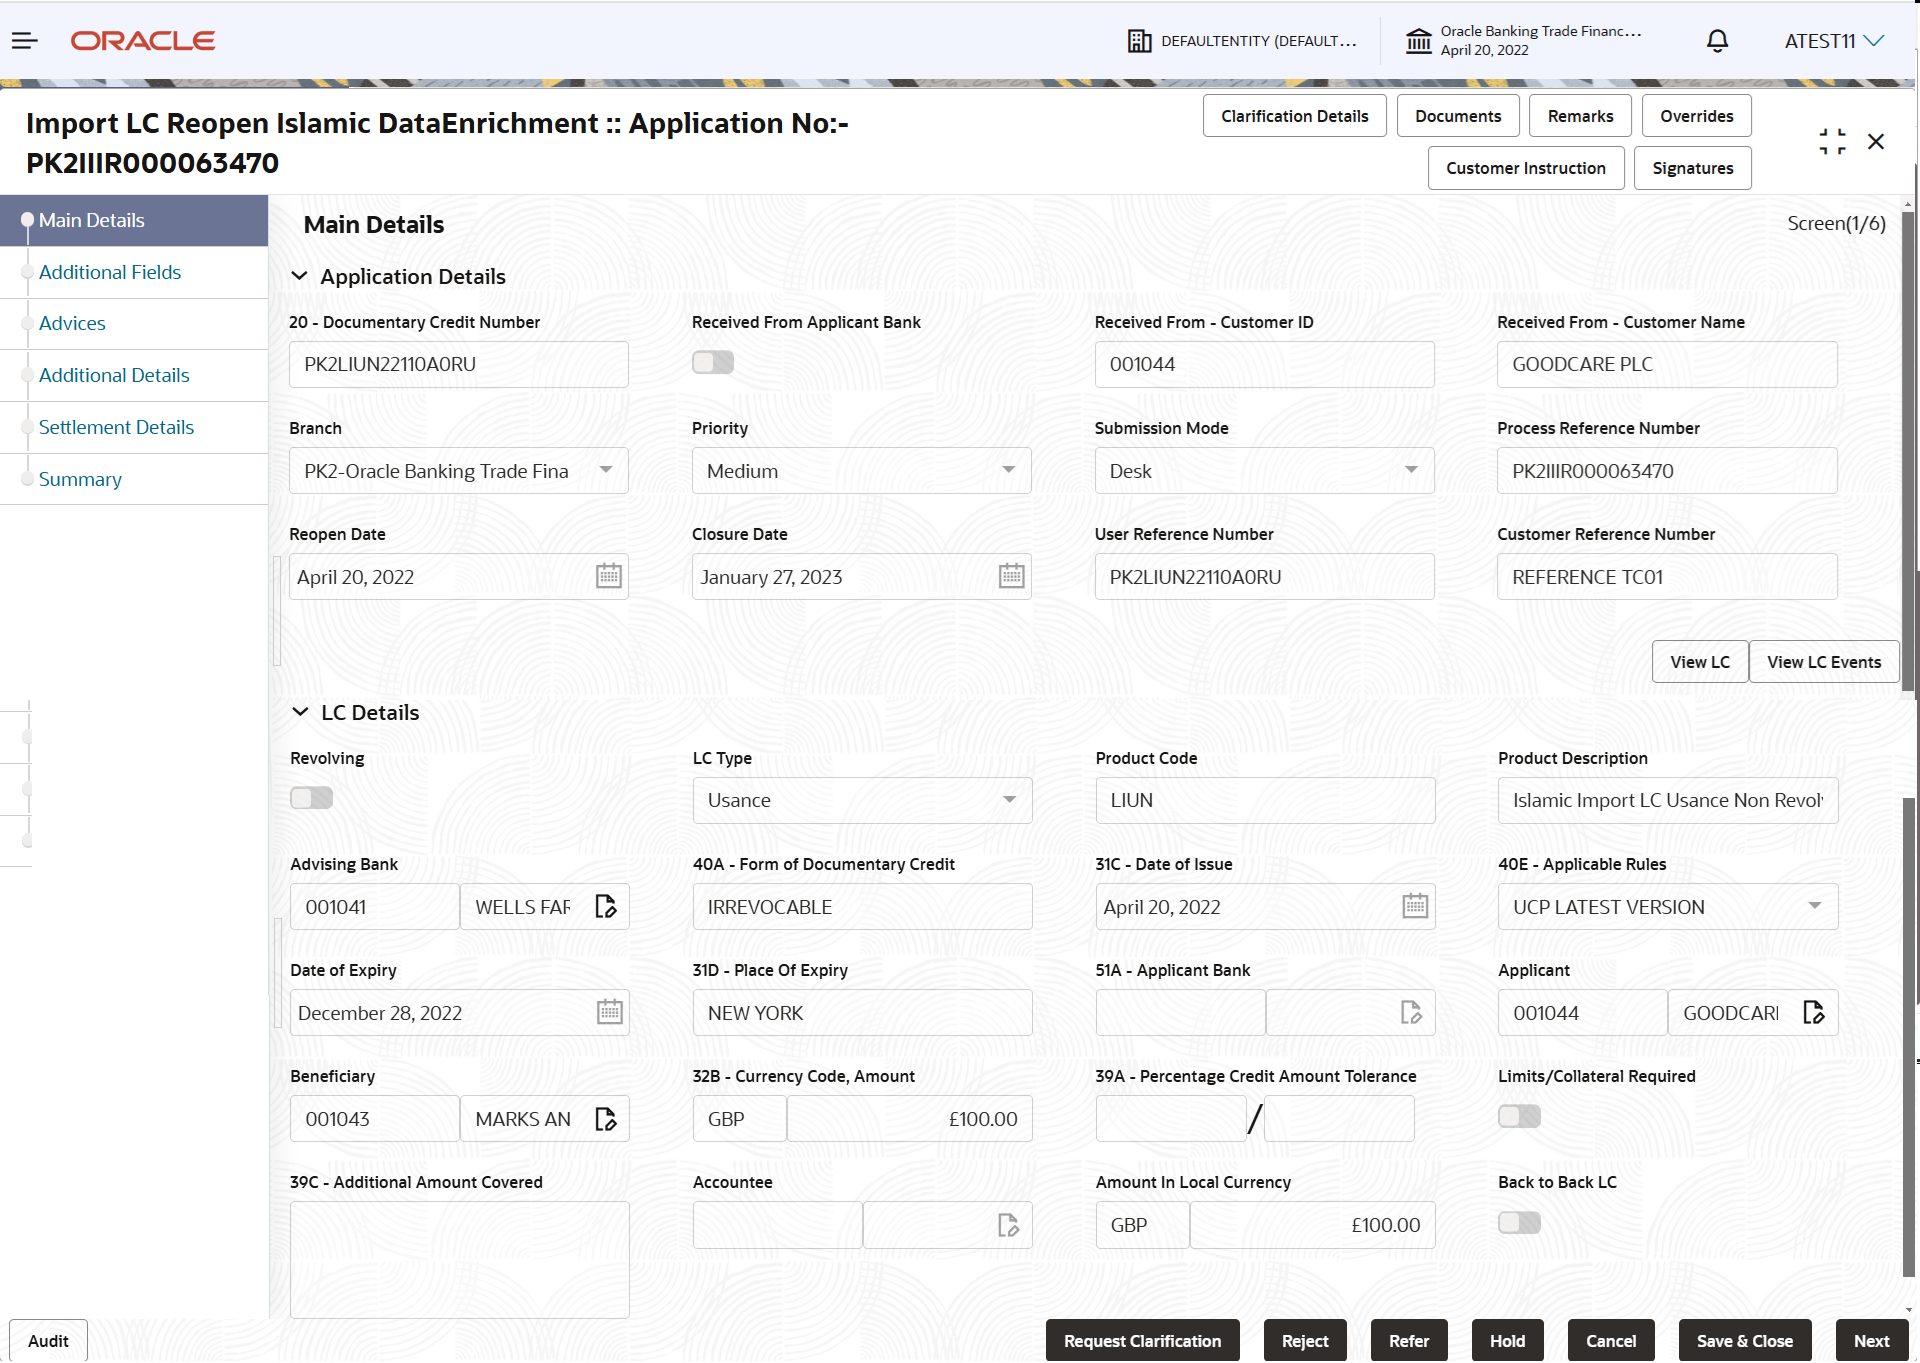1920x1363 pixels.
Task: Open the Reopen Date calendar picker
Action: [608, 576]
